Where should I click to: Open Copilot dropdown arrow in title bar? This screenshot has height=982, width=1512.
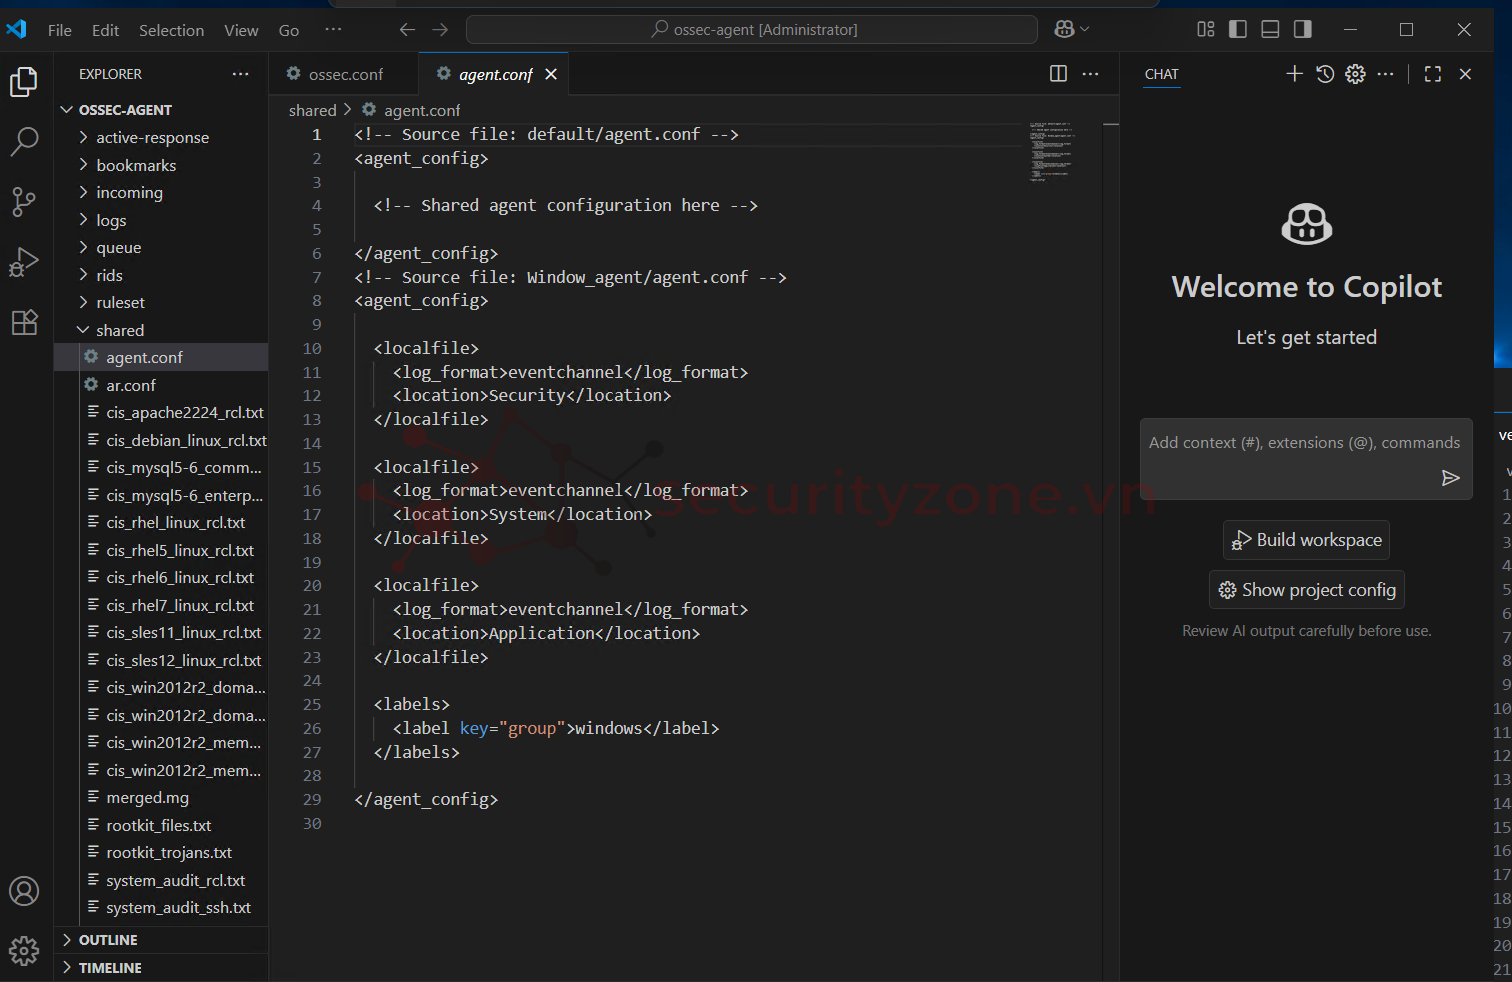[x=1085, y=30]
